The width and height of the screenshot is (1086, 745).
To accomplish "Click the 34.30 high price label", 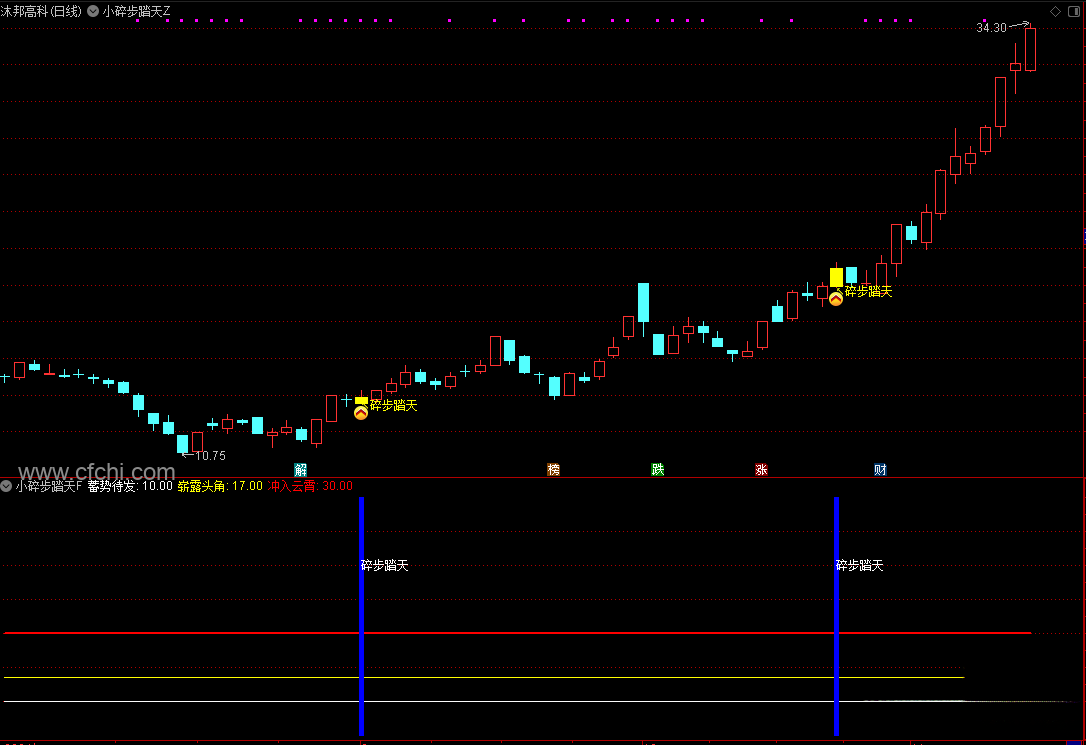I will pyautogui.click(x=991, y=28).
